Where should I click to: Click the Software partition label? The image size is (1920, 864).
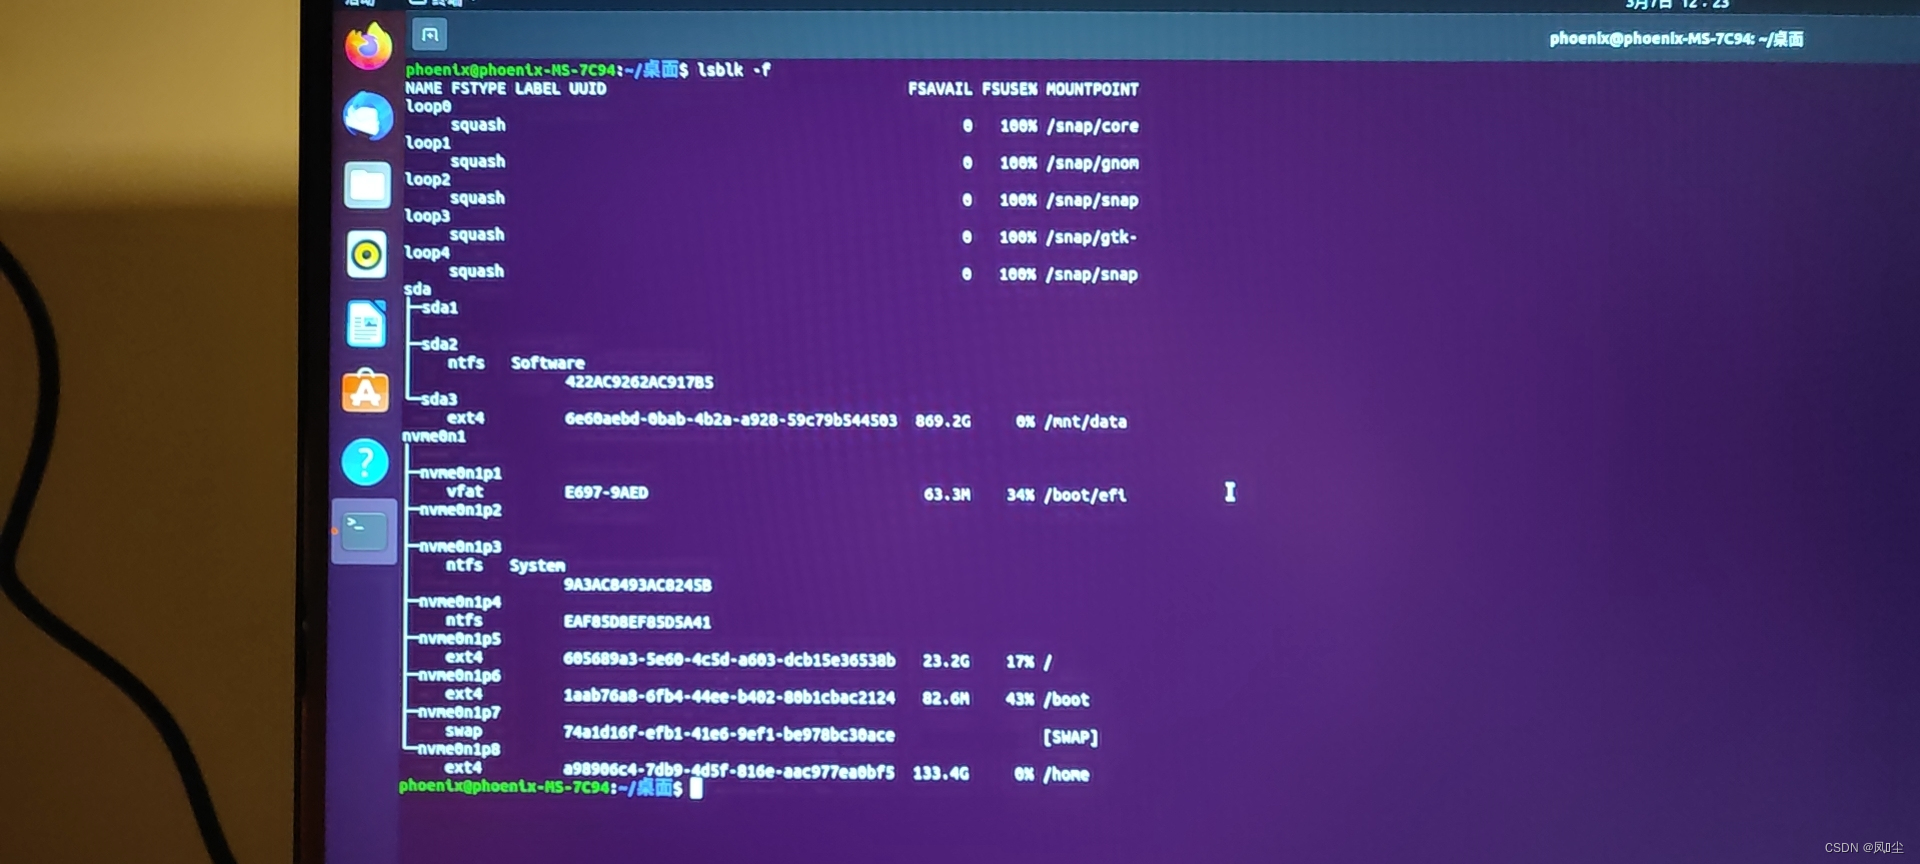(x=548, y=363)
